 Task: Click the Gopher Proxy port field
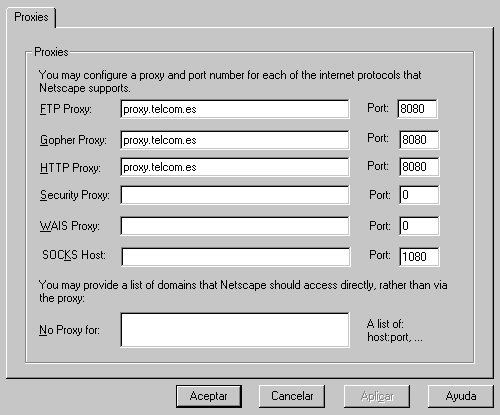pyautogui.click(x=419, y=140)
